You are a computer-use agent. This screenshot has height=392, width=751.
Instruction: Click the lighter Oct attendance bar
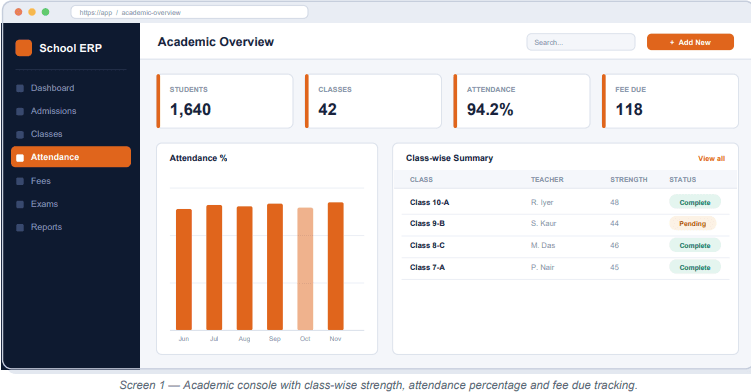point(305,269)
